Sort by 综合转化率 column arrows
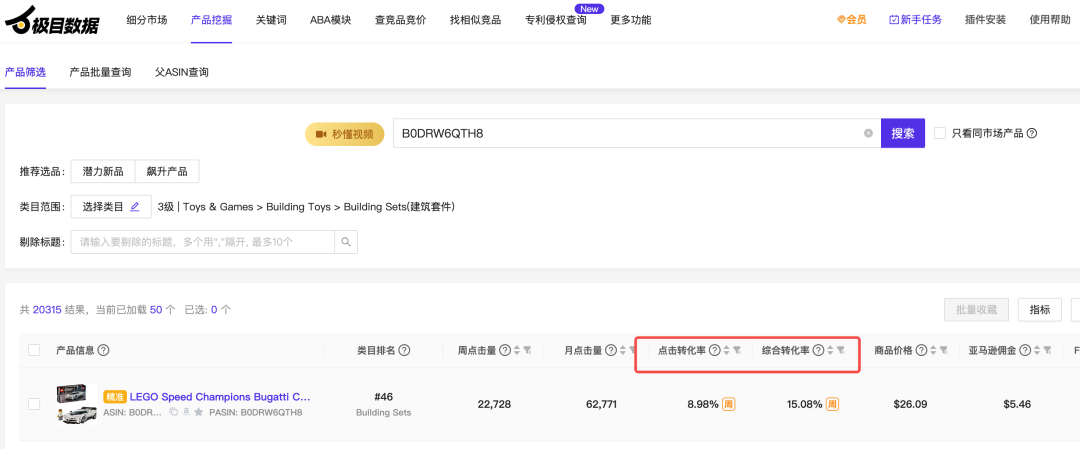The height and width of the screenshot is (449, 1080). point(830,351)
